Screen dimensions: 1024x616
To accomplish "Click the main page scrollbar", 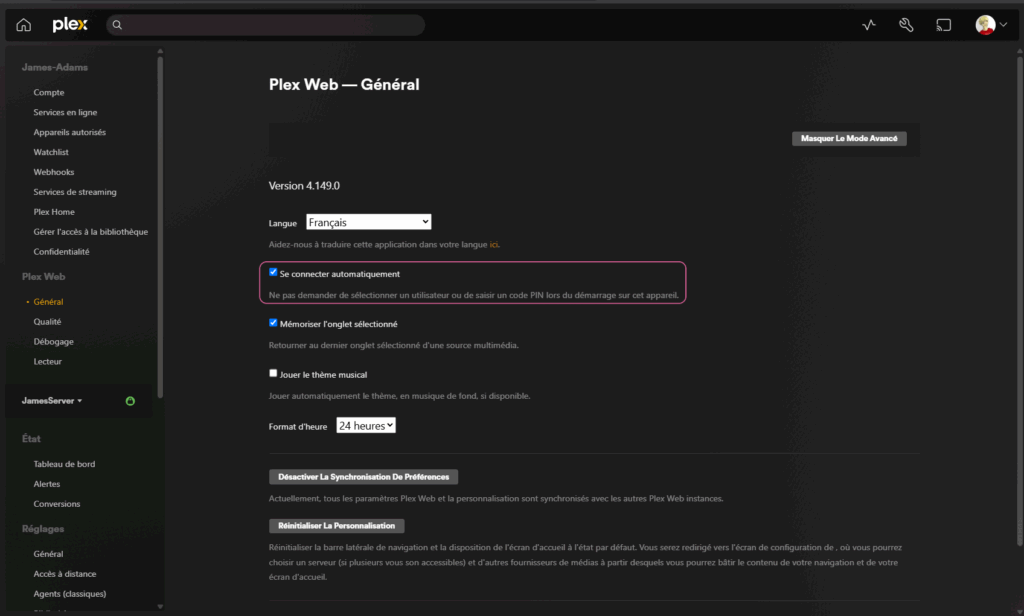I will coord(1019,300).
